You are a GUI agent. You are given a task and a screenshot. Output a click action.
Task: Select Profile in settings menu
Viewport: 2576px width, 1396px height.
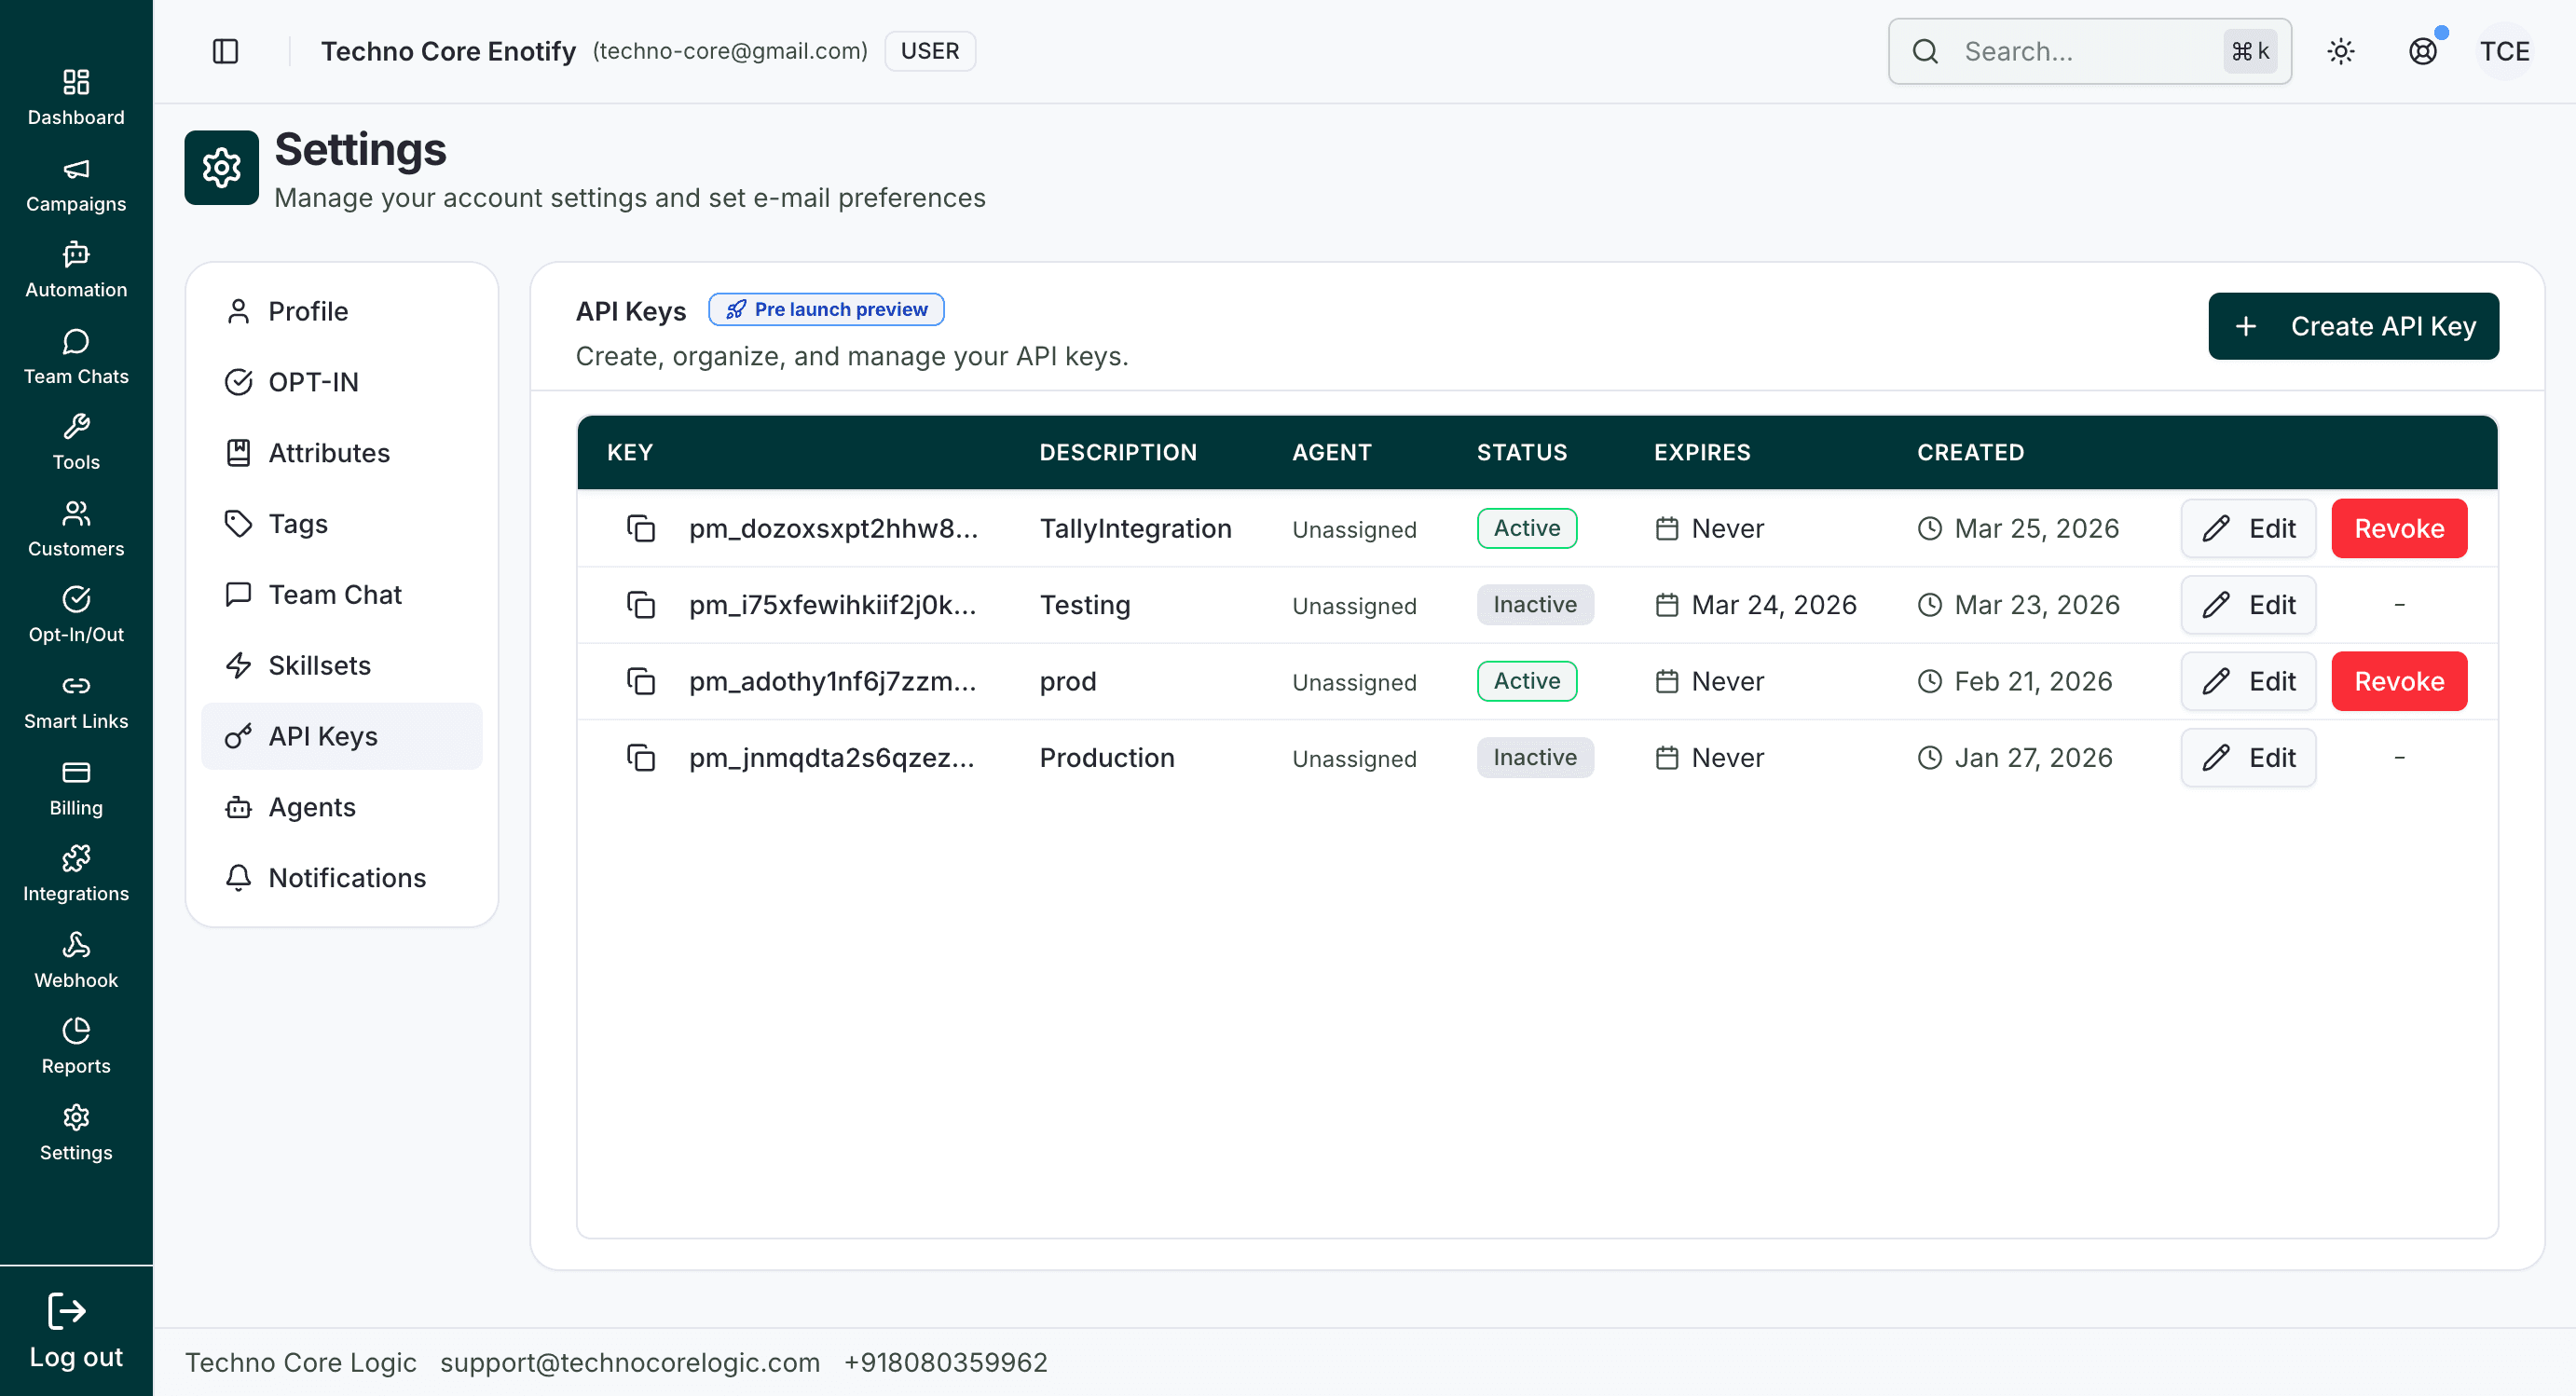pos(342,311)
